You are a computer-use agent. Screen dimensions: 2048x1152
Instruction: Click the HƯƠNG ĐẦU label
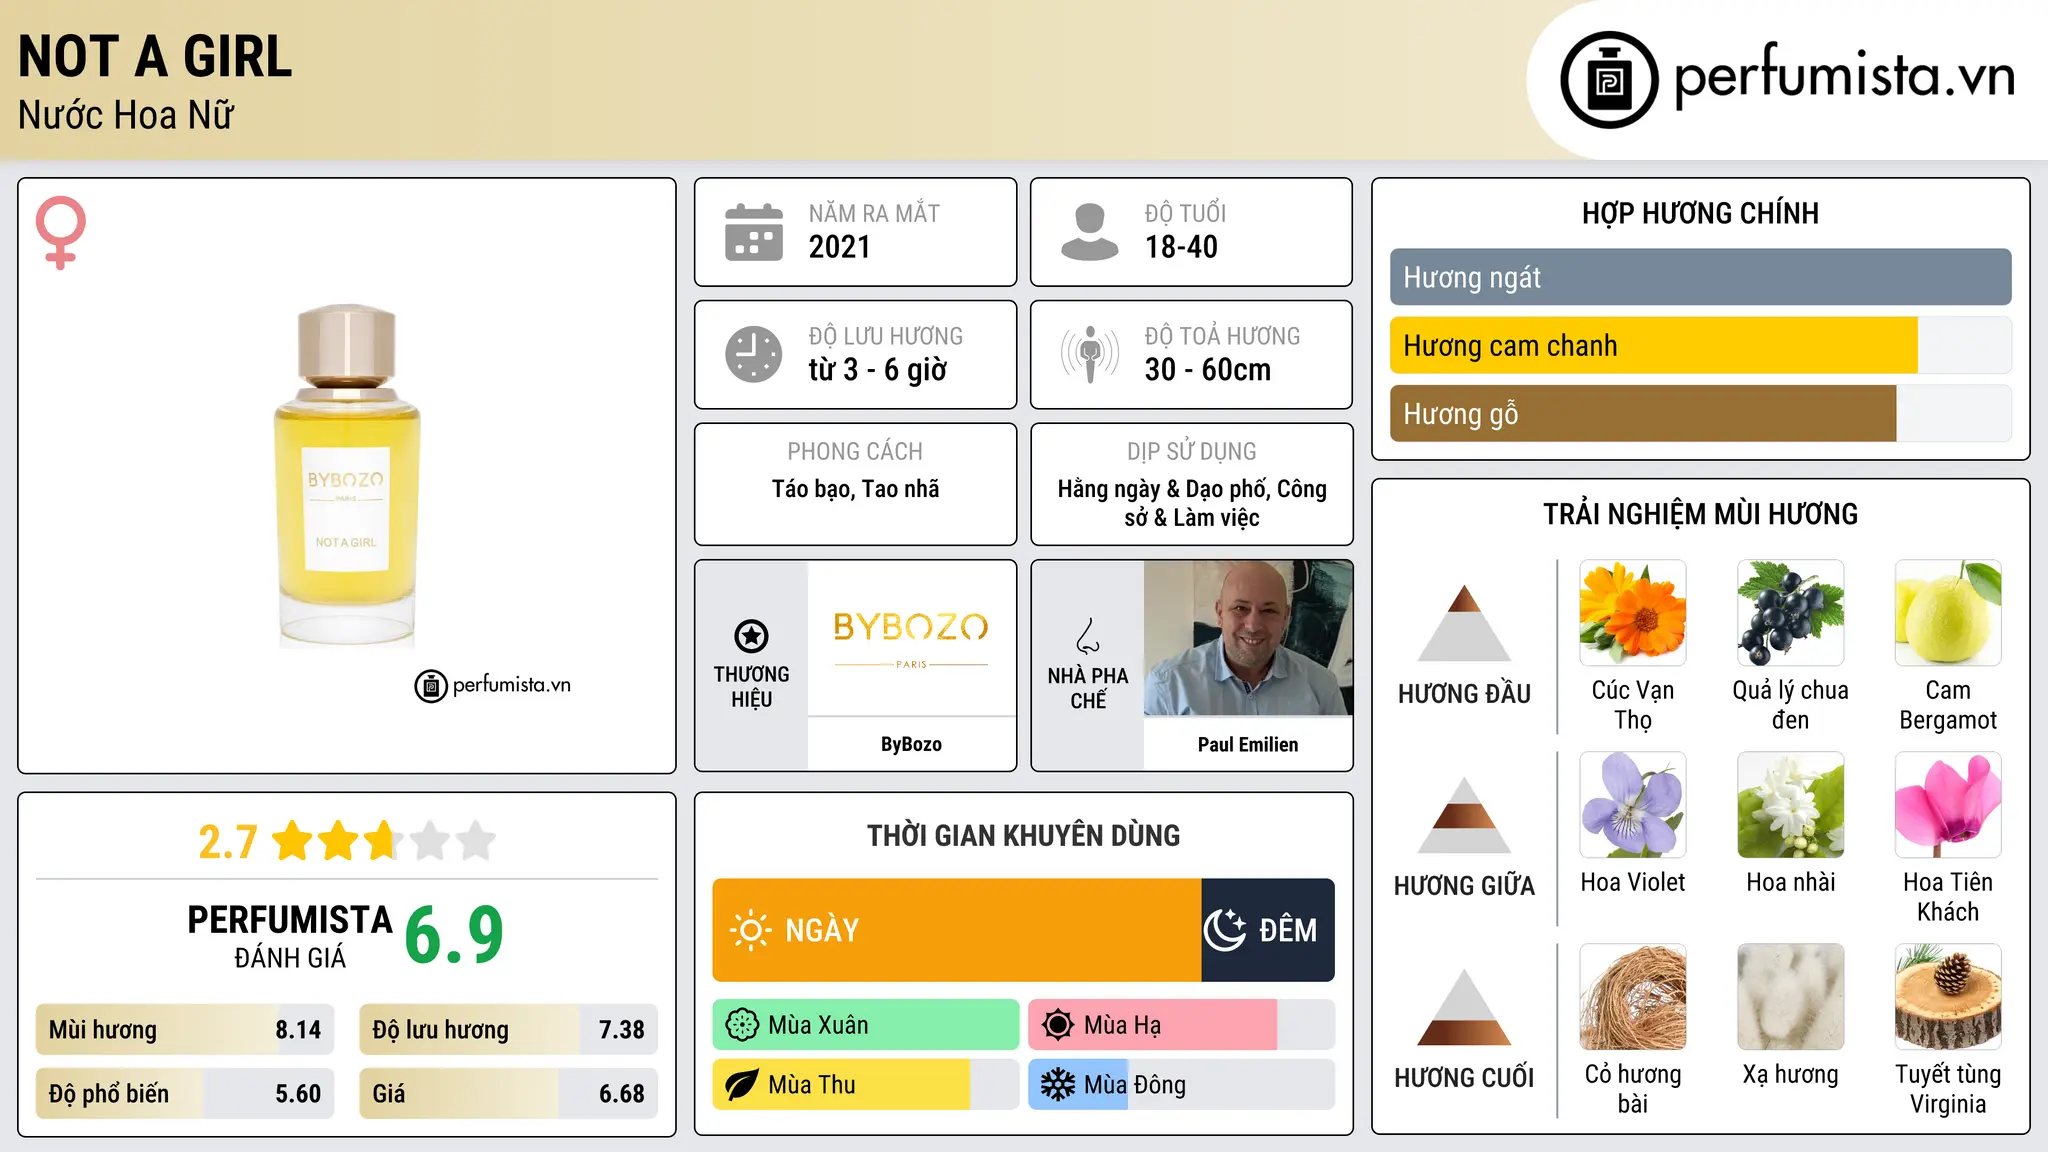coord(1464,694)
